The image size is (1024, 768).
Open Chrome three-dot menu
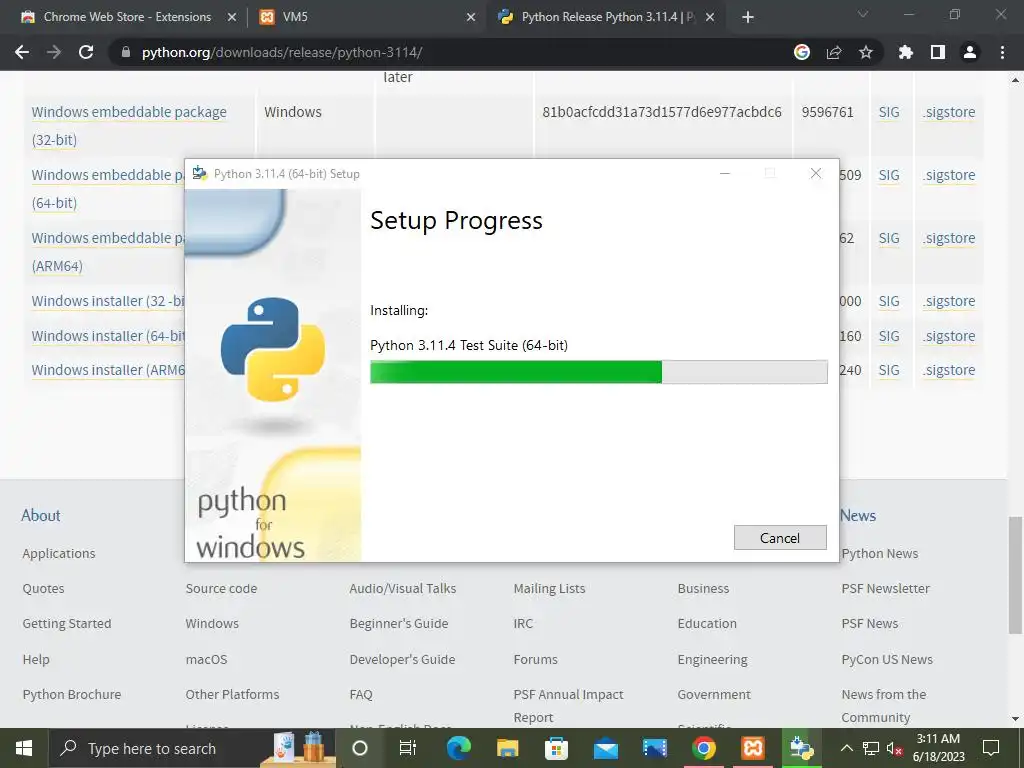point(1002,52)
